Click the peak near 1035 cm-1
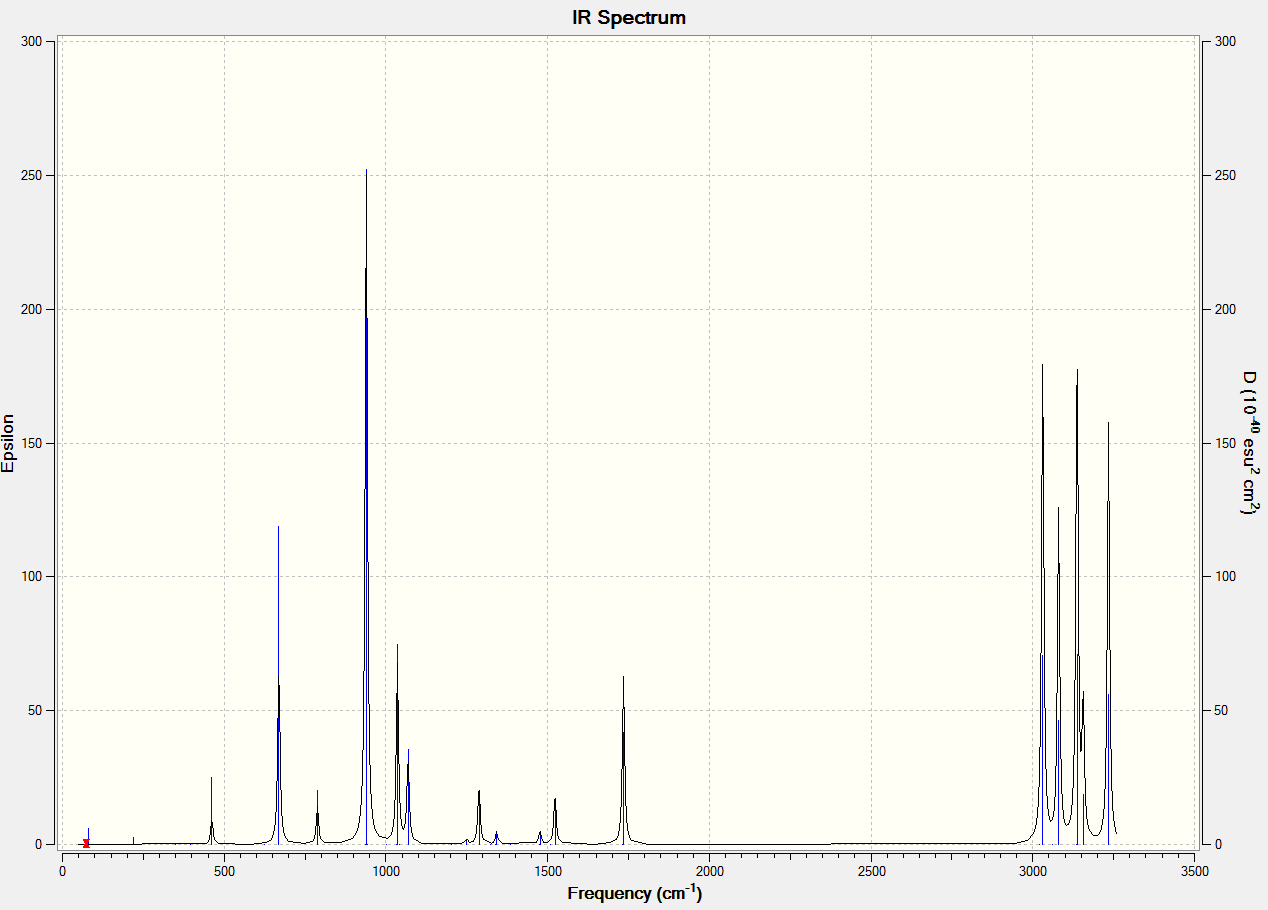This screenshot has height=910, width=1268. (397, 744)
